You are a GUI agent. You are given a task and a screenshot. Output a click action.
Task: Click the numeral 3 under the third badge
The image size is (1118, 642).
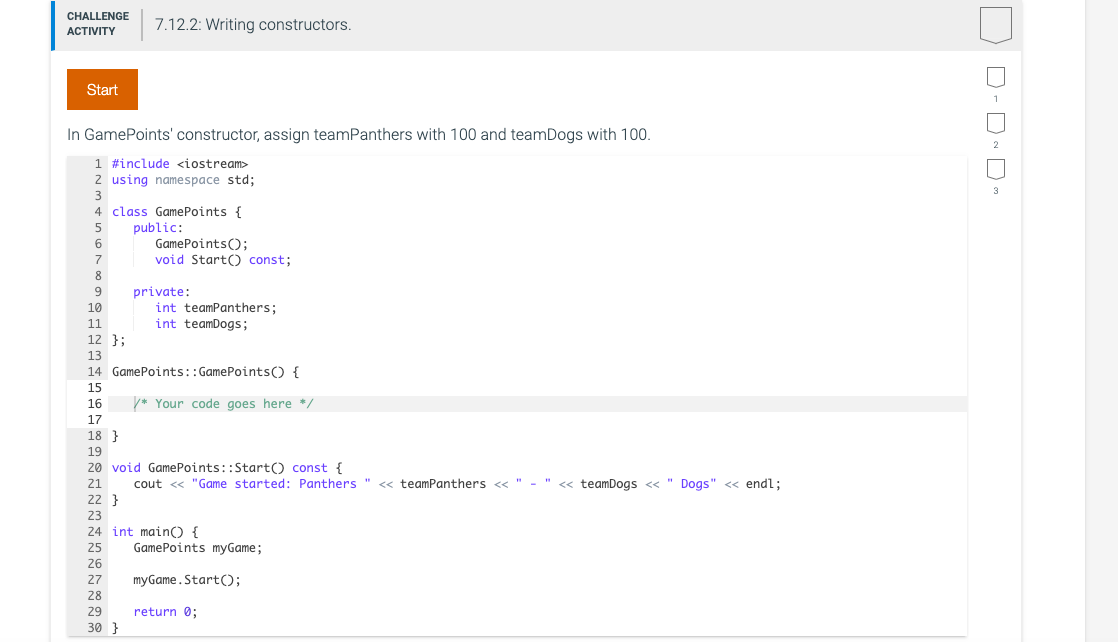point(995,191)
